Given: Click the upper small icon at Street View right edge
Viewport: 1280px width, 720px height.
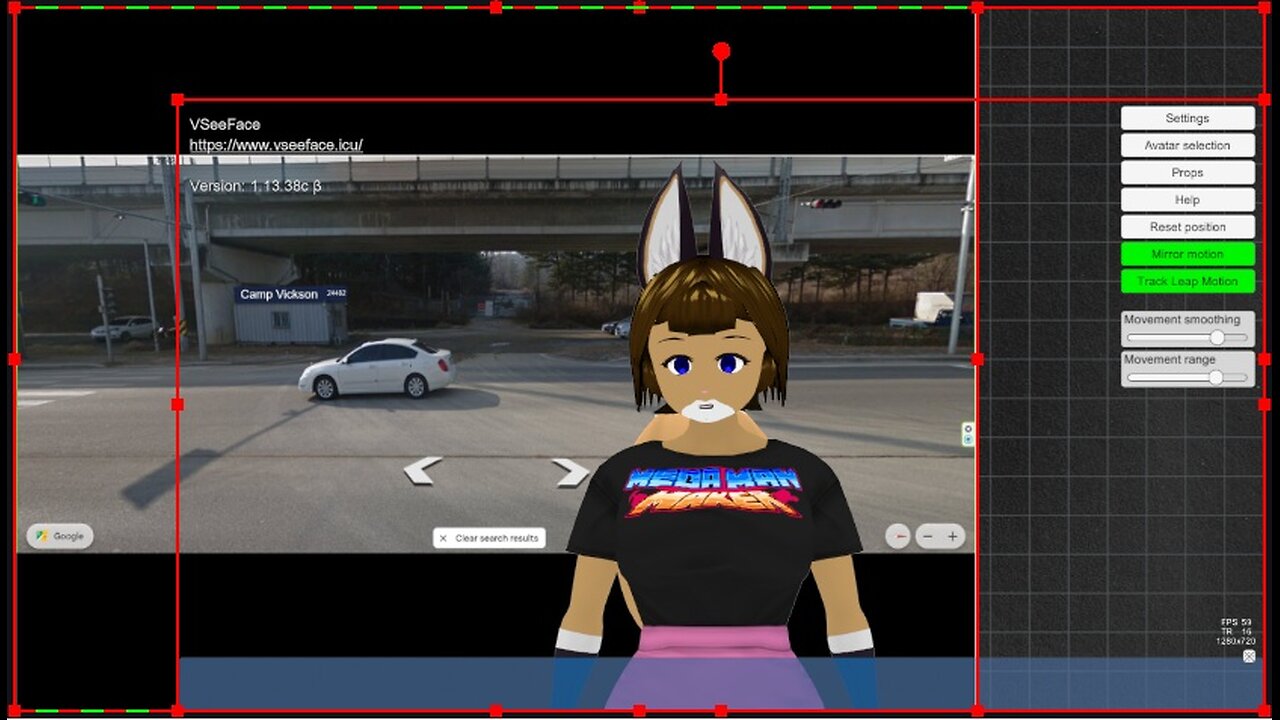Looking at the screenshot, I should 967,429.
